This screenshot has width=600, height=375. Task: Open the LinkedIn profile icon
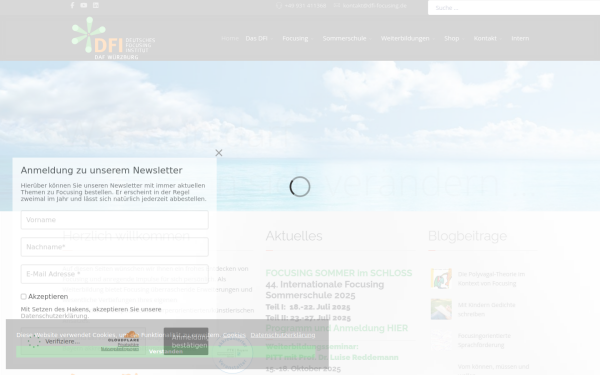(x=96, y=5)
